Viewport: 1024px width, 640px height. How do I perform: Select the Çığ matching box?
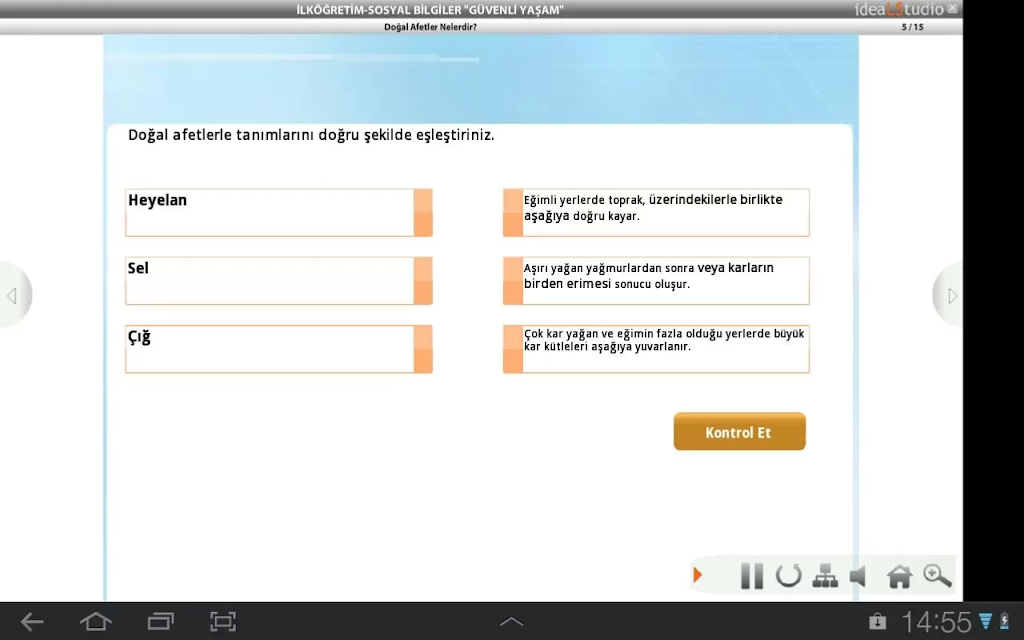tap(279, 349)
